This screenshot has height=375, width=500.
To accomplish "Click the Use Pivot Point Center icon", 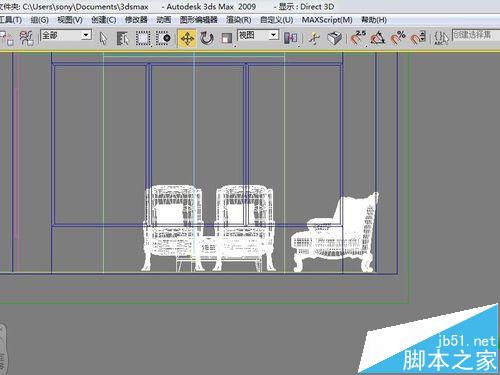I will click(x=291, y=38).
